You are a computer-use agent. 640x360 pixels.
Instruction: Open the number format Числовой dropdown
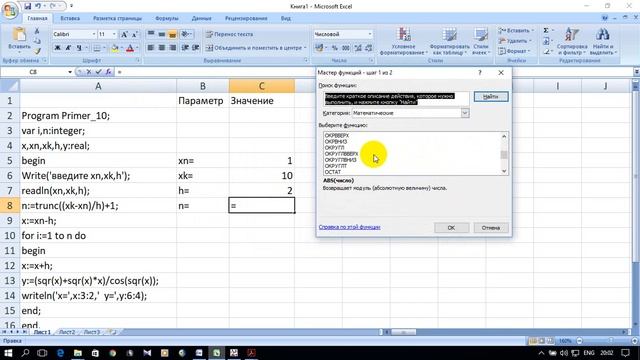[x=370, y=34]
